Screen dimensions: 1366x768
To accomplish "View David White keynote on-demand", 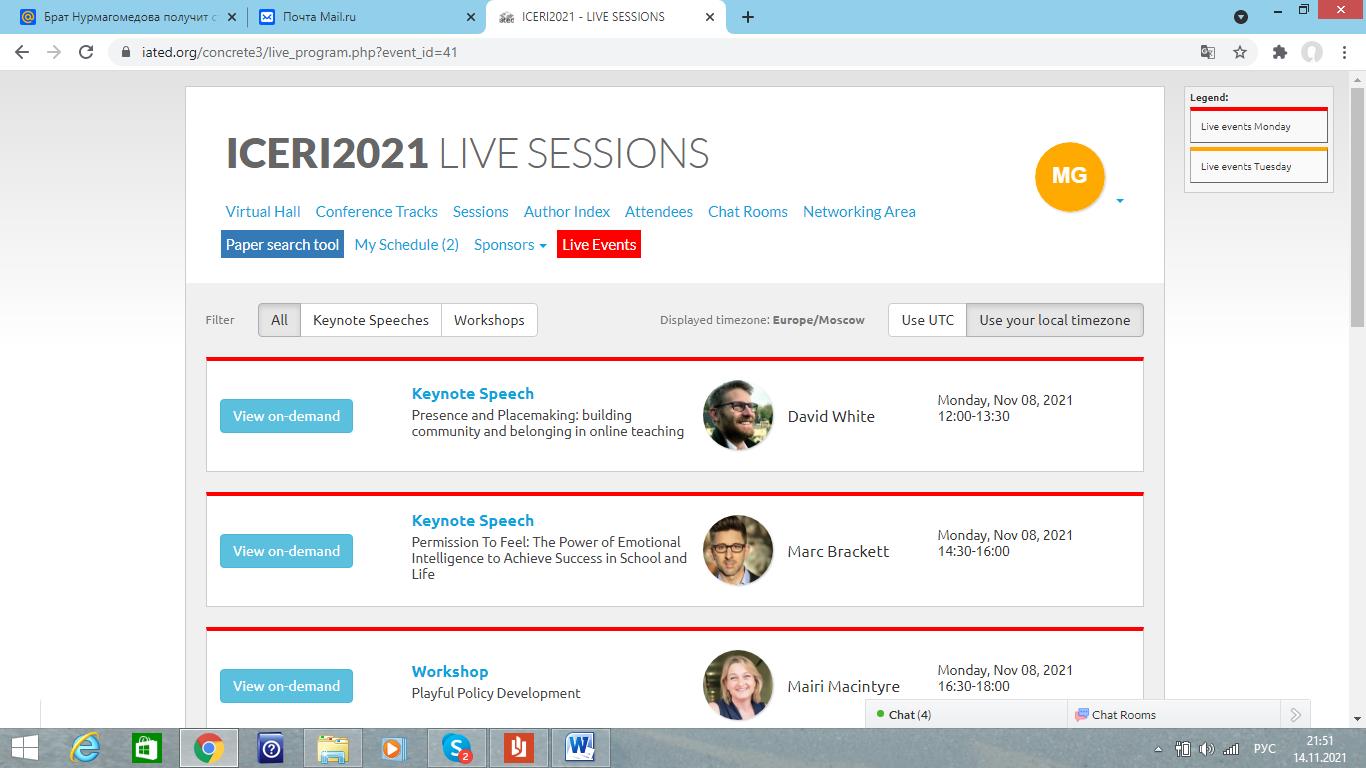I will 286,416.
